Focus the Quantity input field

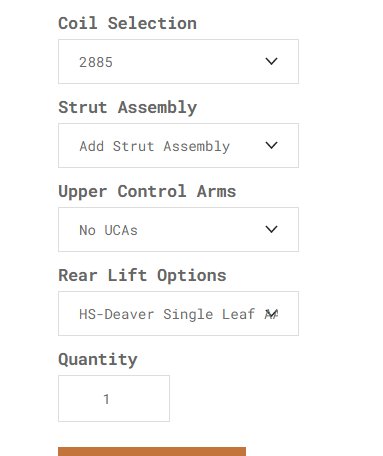[114, 398]
